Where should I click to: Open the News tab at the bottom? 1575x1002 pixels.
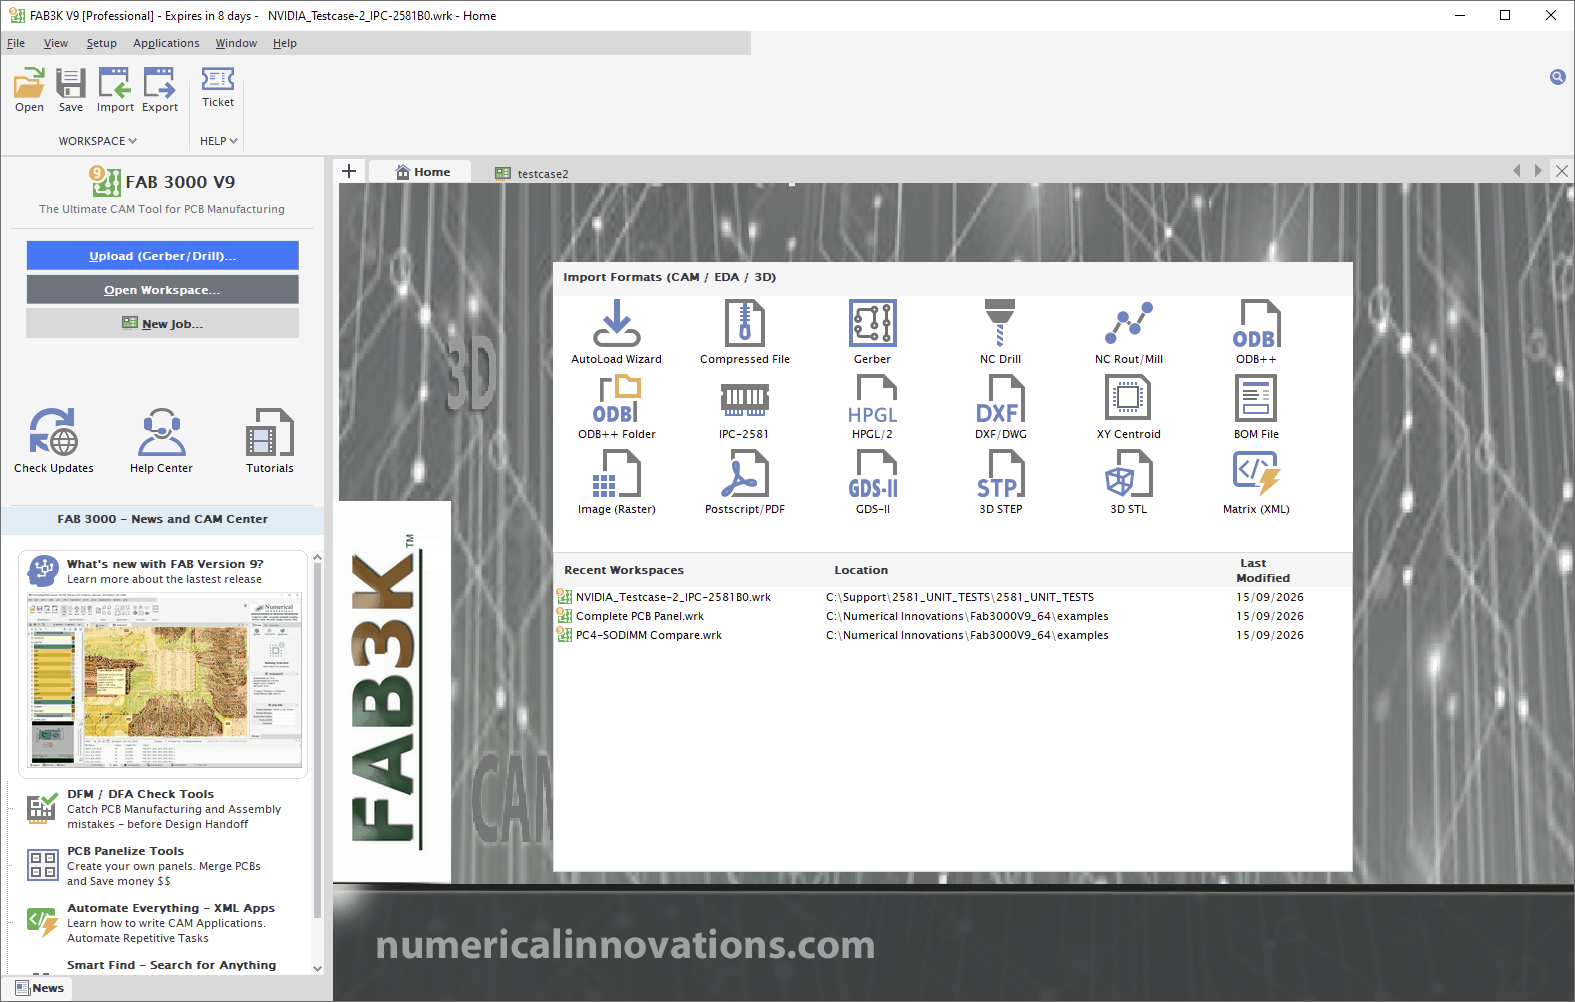(40, 988)
